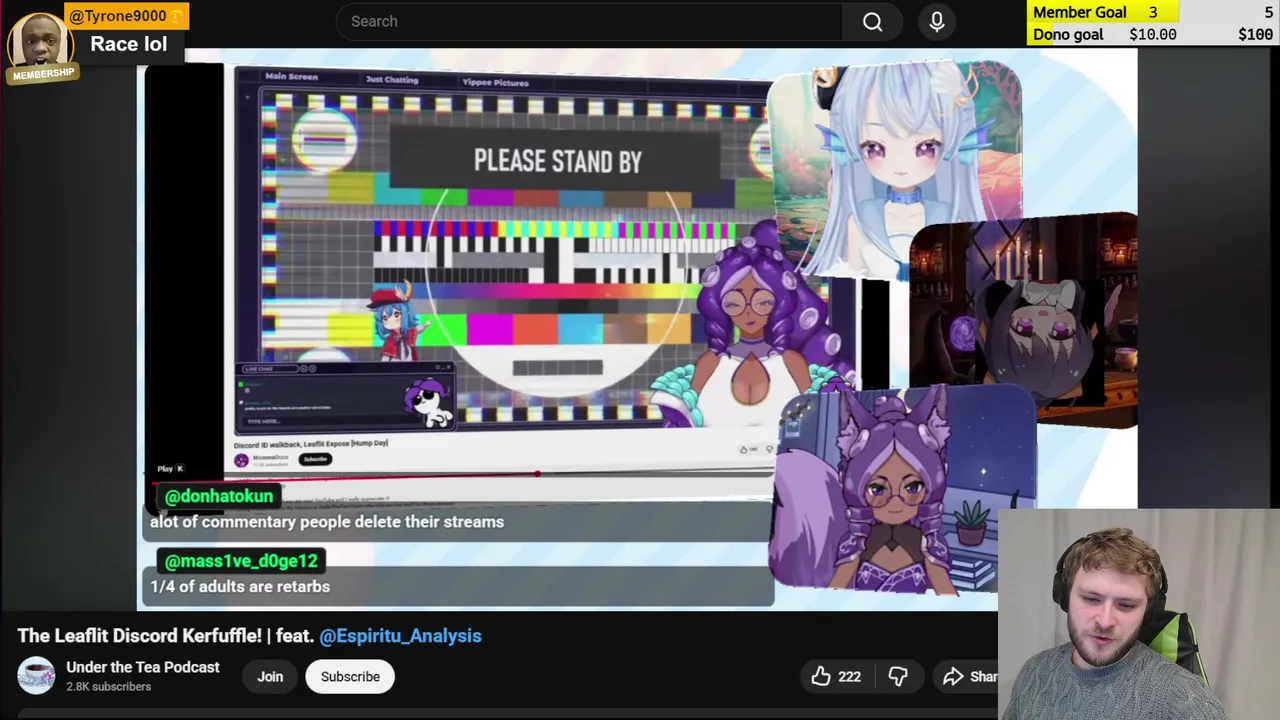Viewport: 1280px width, 720px height.
Task: Dislike the video with thumbs down icon
Action: (898, 677)
